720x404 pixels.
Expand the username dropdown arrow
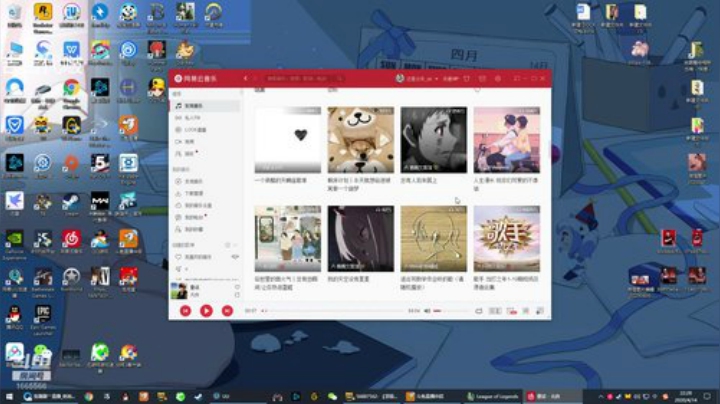436,79
